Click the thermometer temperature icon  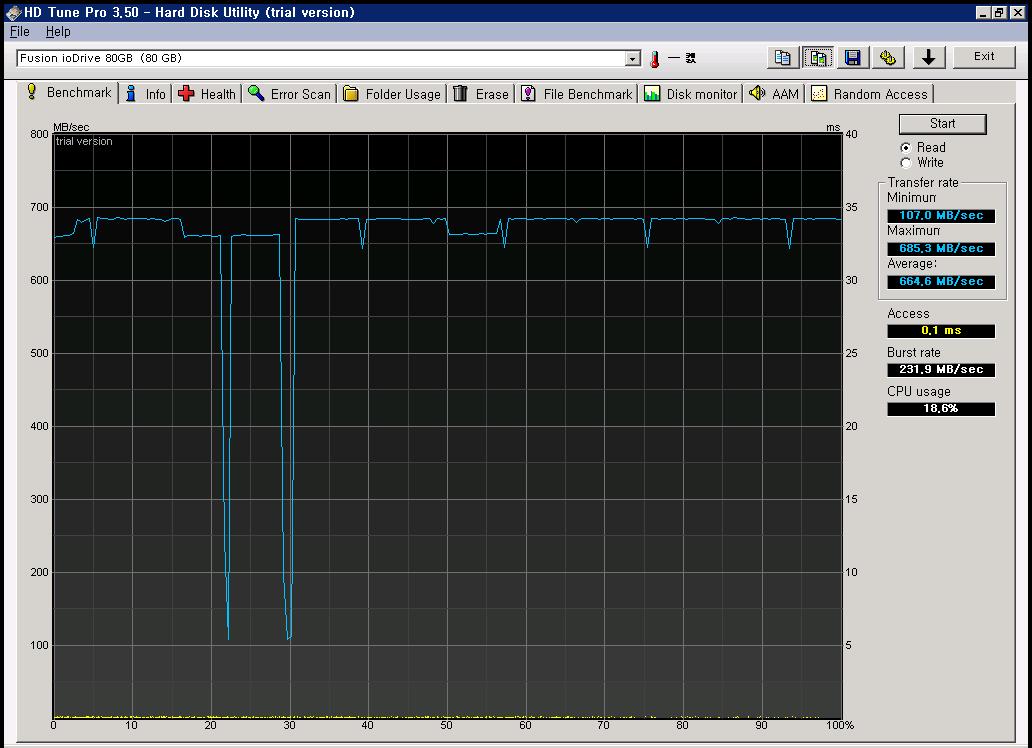(654, 59)
